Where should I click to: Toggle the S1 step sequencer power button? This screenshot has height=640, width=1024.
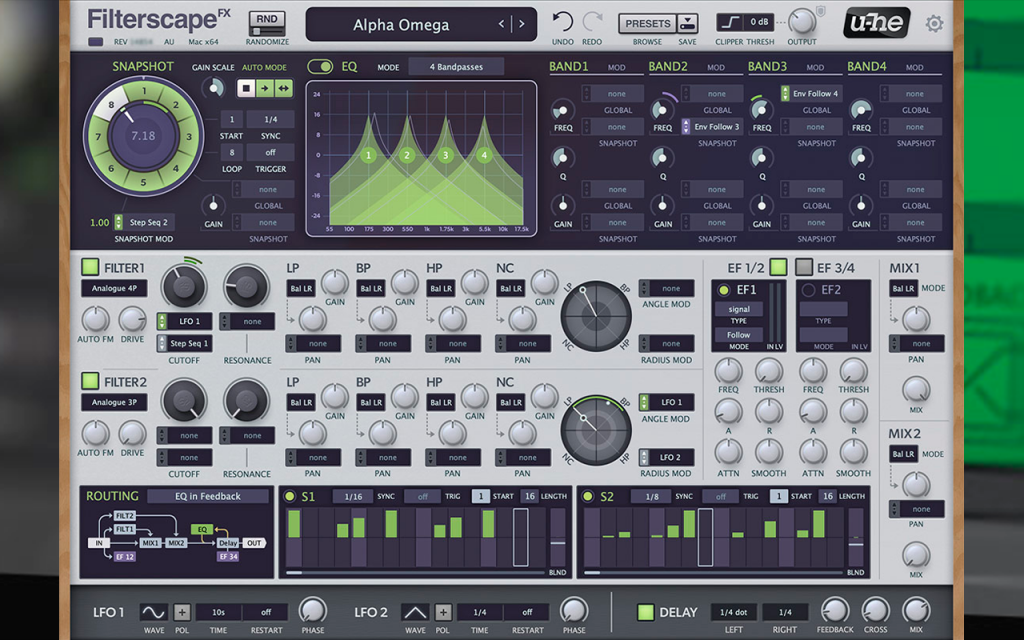pyautogui.click(x=289, y=496)
